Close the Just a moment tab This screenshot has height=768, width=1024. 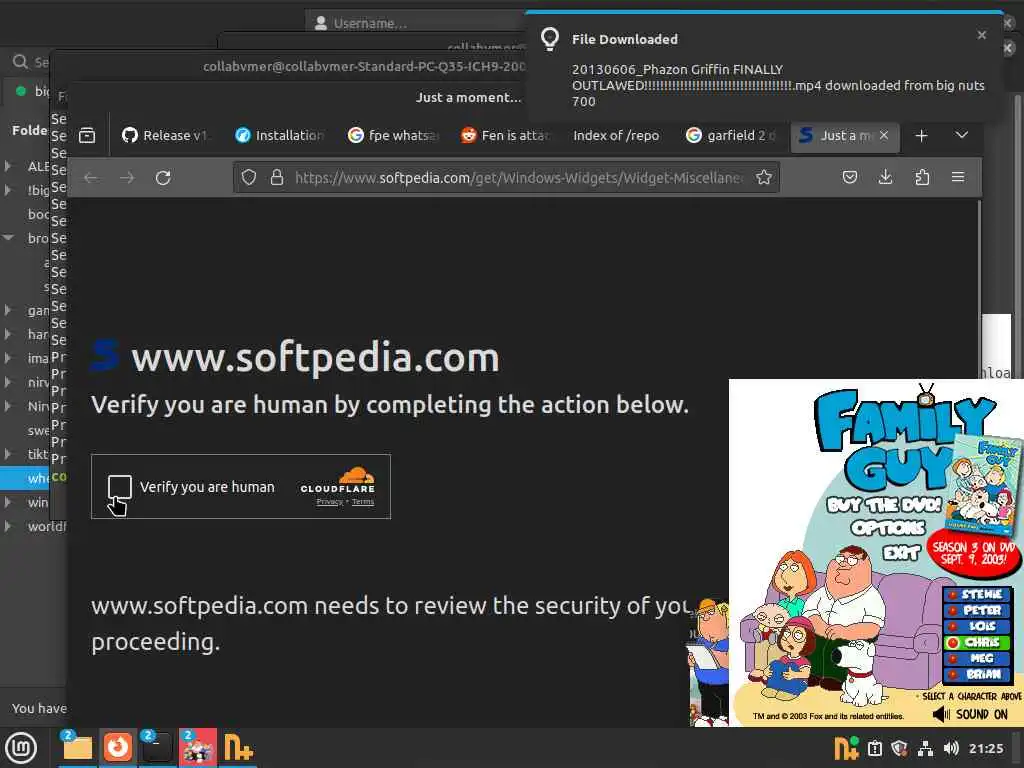(x=884, y=135)
